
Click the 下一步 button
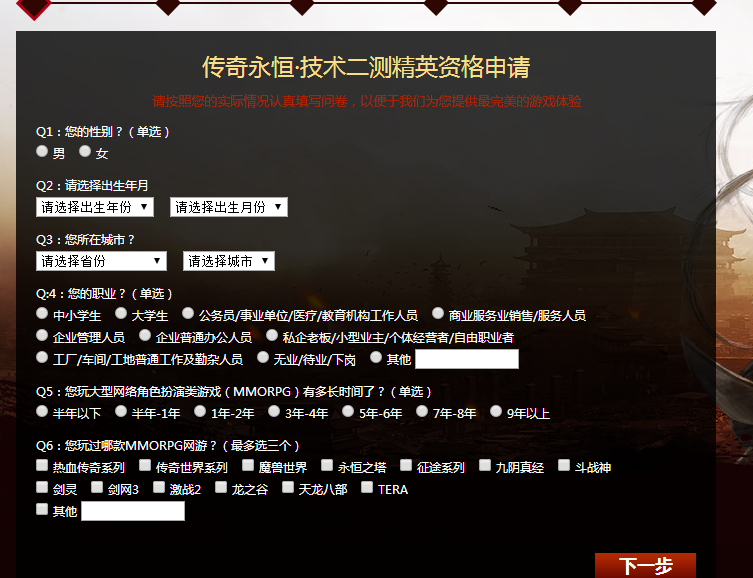pos(645,566)
